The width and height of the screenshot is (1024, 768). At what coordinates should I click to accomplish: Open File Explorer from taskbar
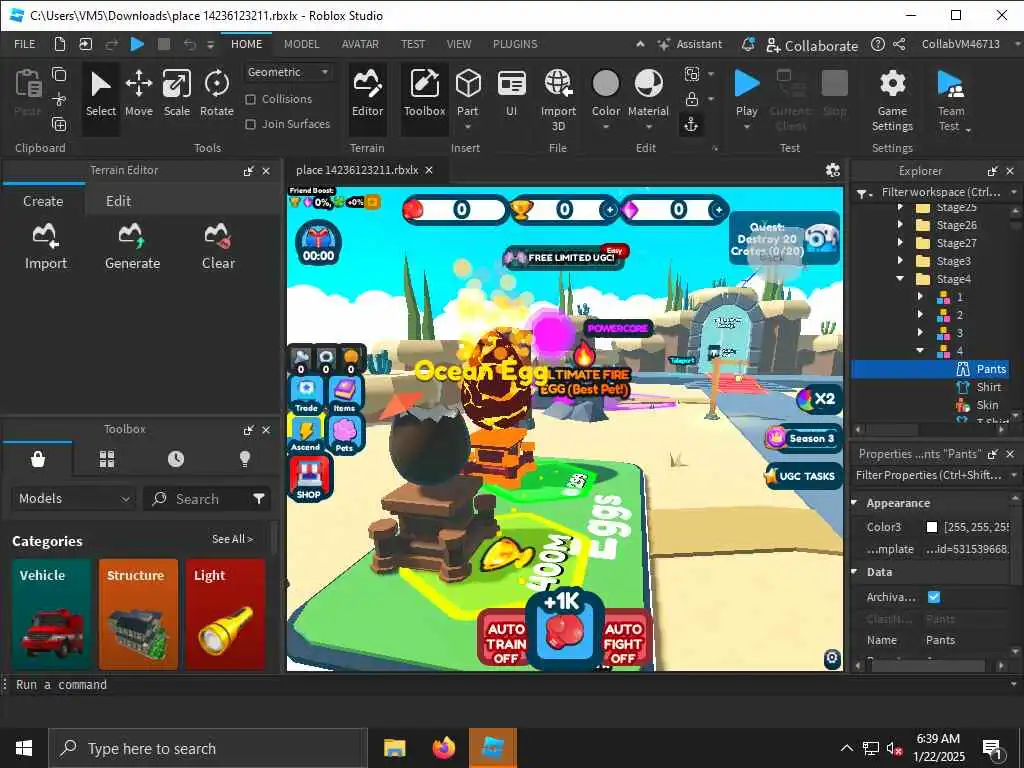(394, 748)
